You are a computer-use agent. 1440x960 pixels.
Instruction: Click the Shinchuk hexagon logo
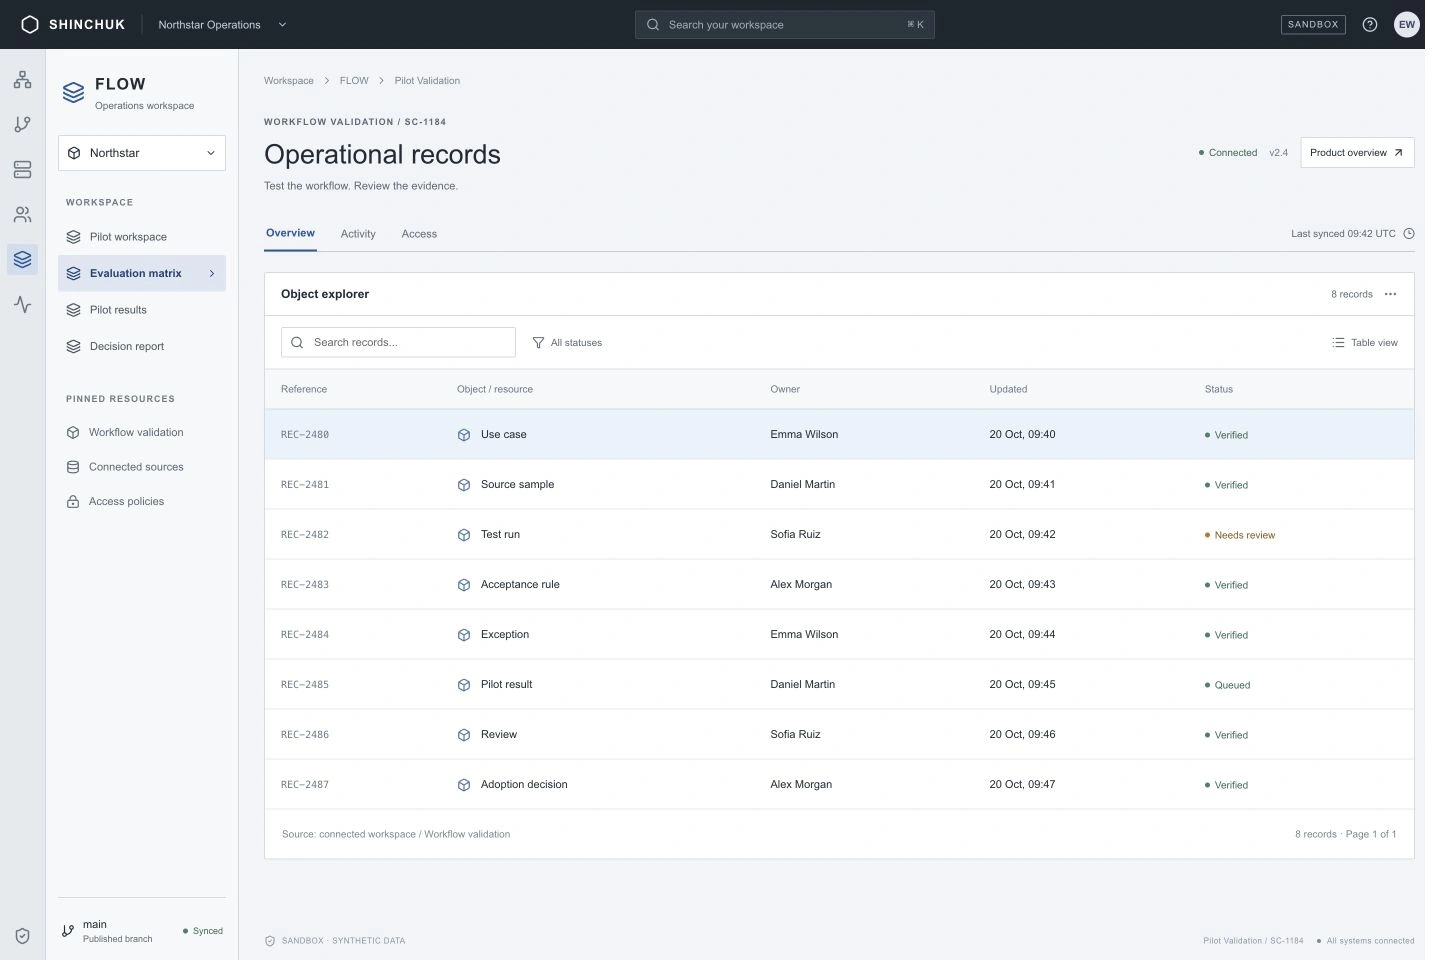coord(30,24)
